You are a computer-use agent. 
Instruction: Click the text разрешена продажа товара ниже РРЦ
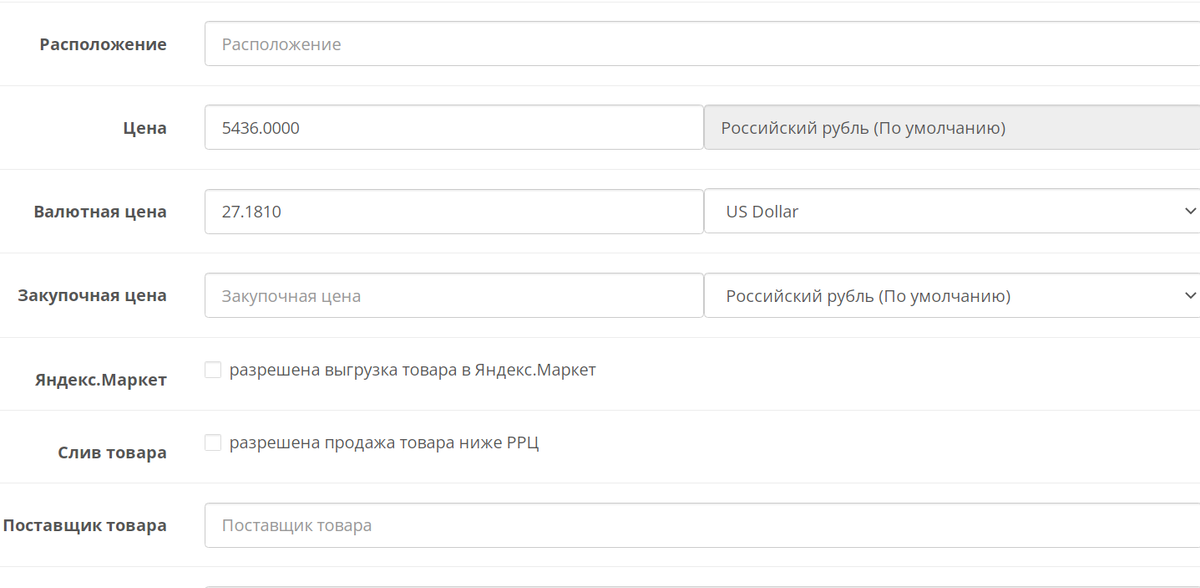point(384,442)
